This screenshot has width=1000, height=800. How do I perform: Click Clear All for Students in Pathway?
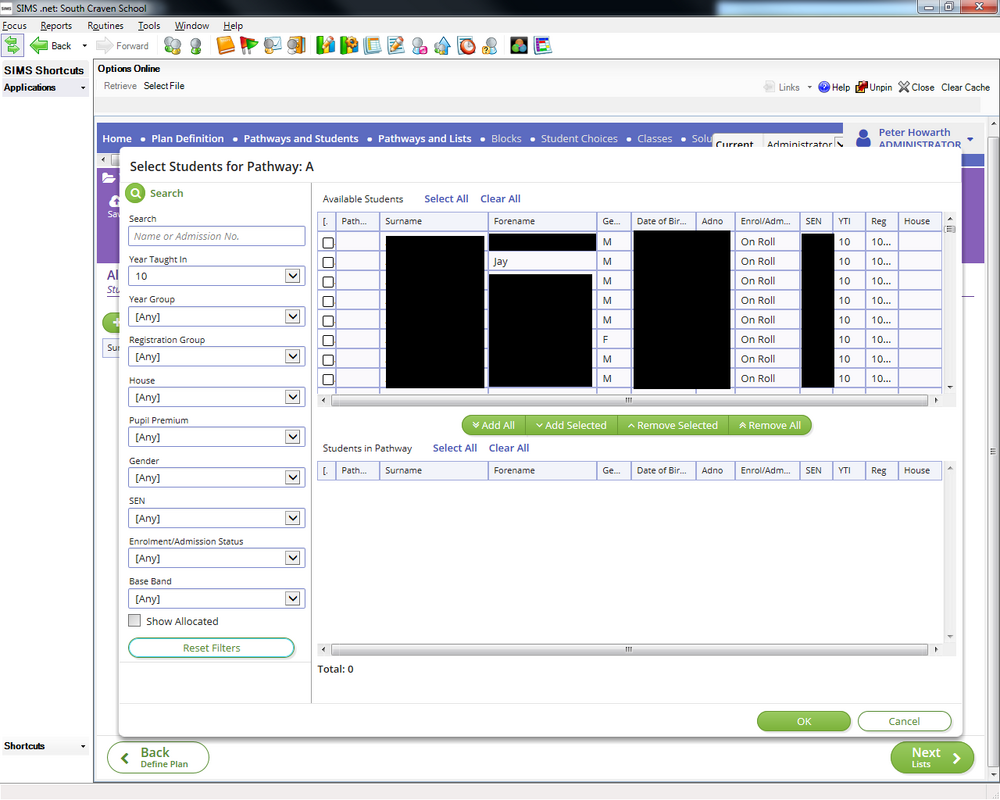coord(509,448)
